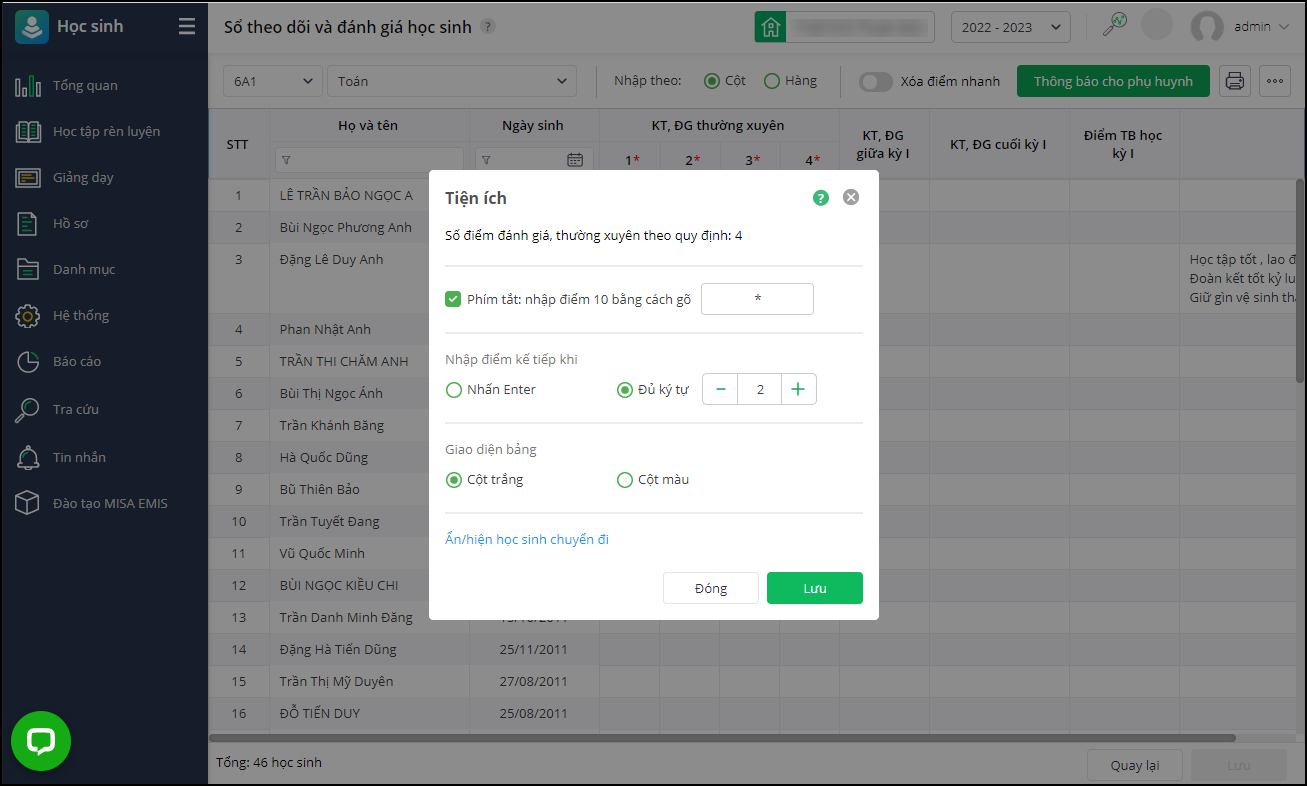Viewport: 1307px width, 786px height.
Task: Click the Họ và tên filter input
Action: pos(369,160)
